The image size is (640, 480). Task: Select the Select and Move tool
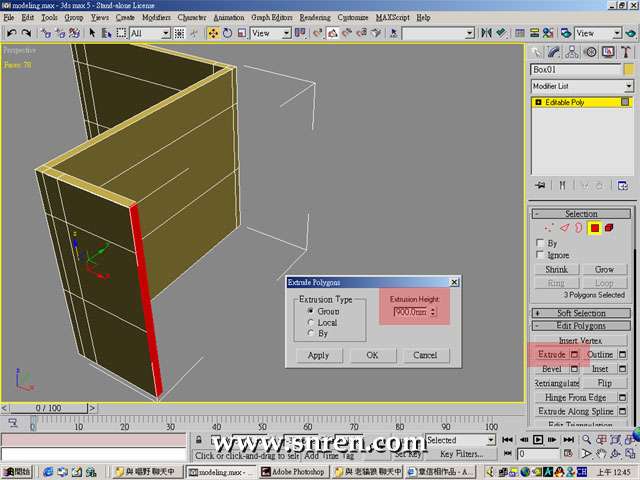214,33
